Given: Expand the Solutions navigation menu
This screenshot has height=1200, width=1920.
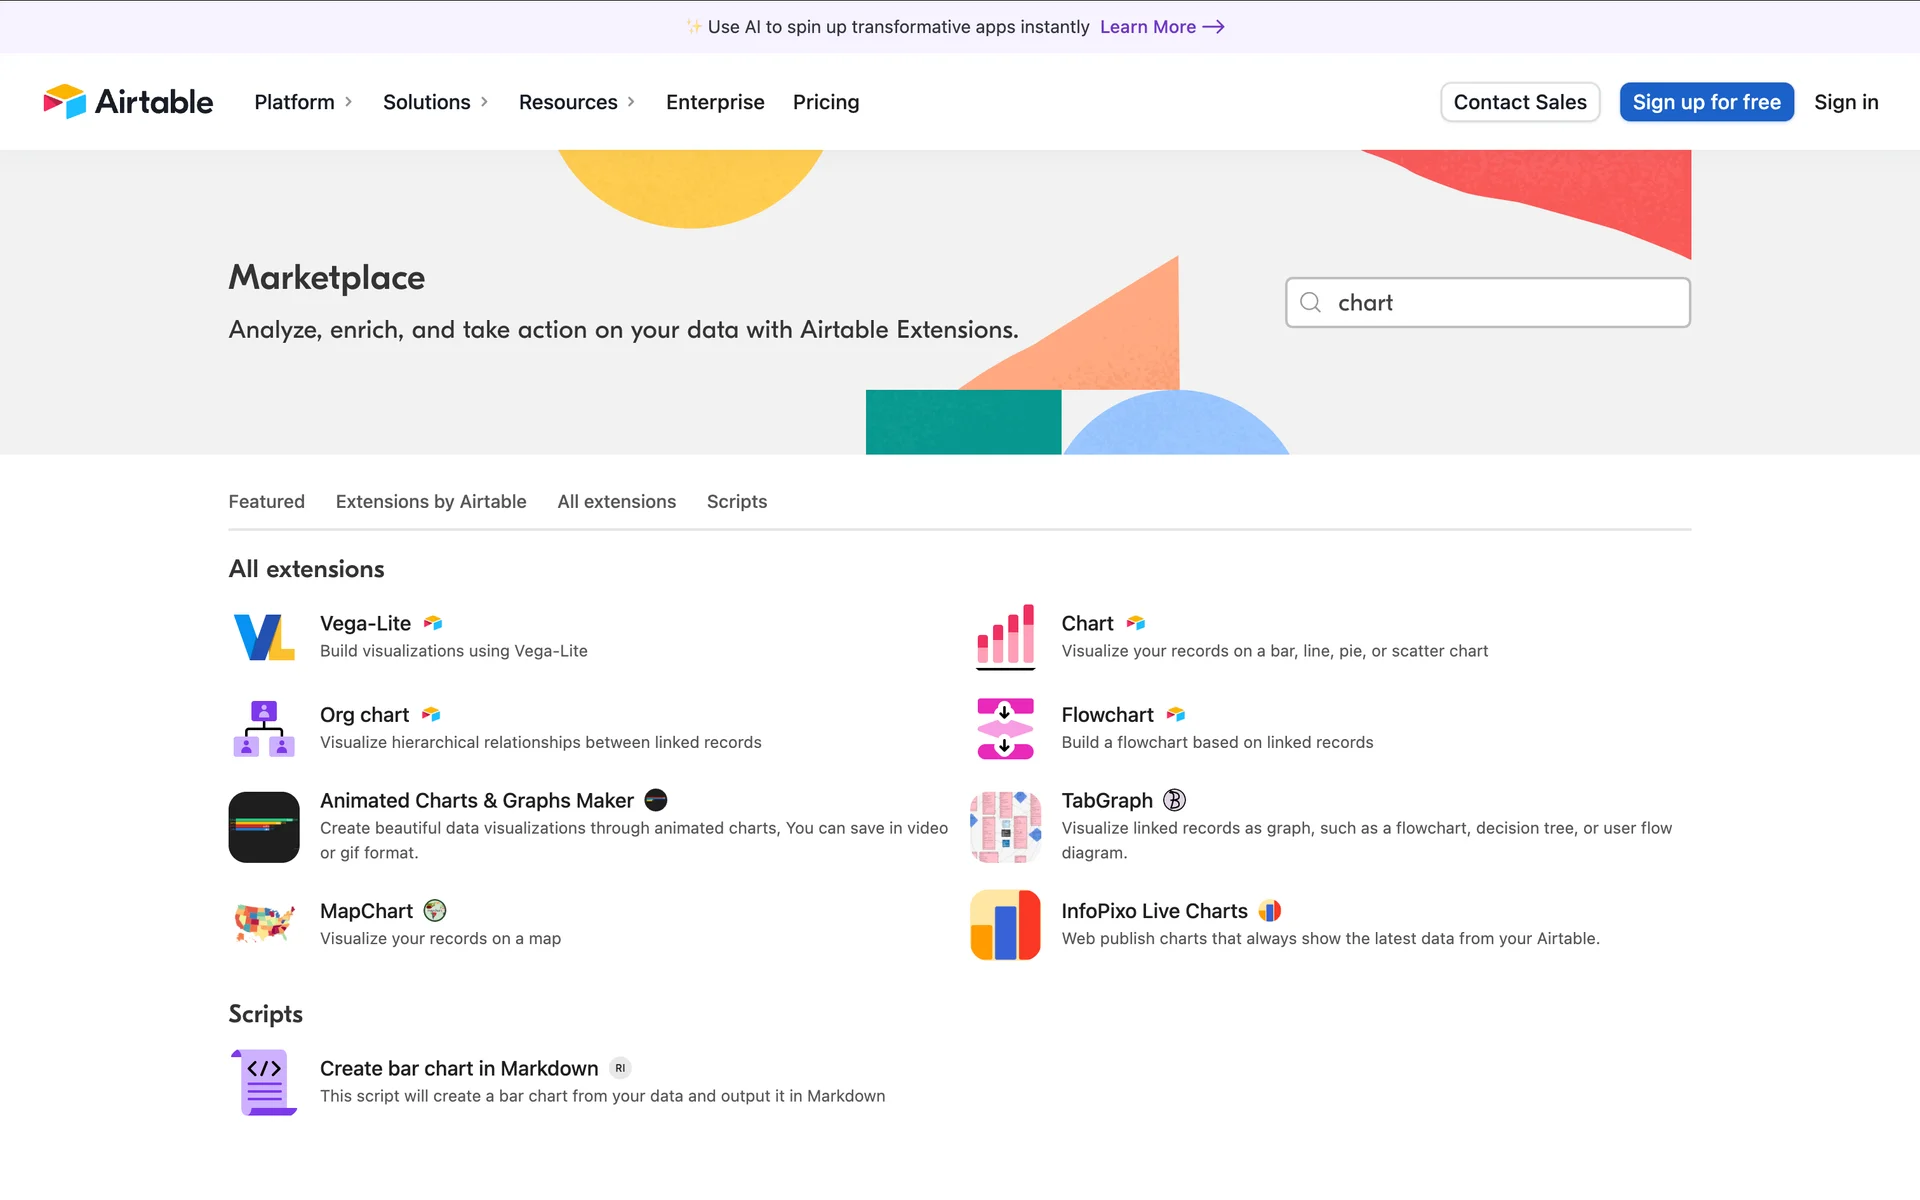Looking at the screenshot, I should pyautogui.click(x=435, y=102).
